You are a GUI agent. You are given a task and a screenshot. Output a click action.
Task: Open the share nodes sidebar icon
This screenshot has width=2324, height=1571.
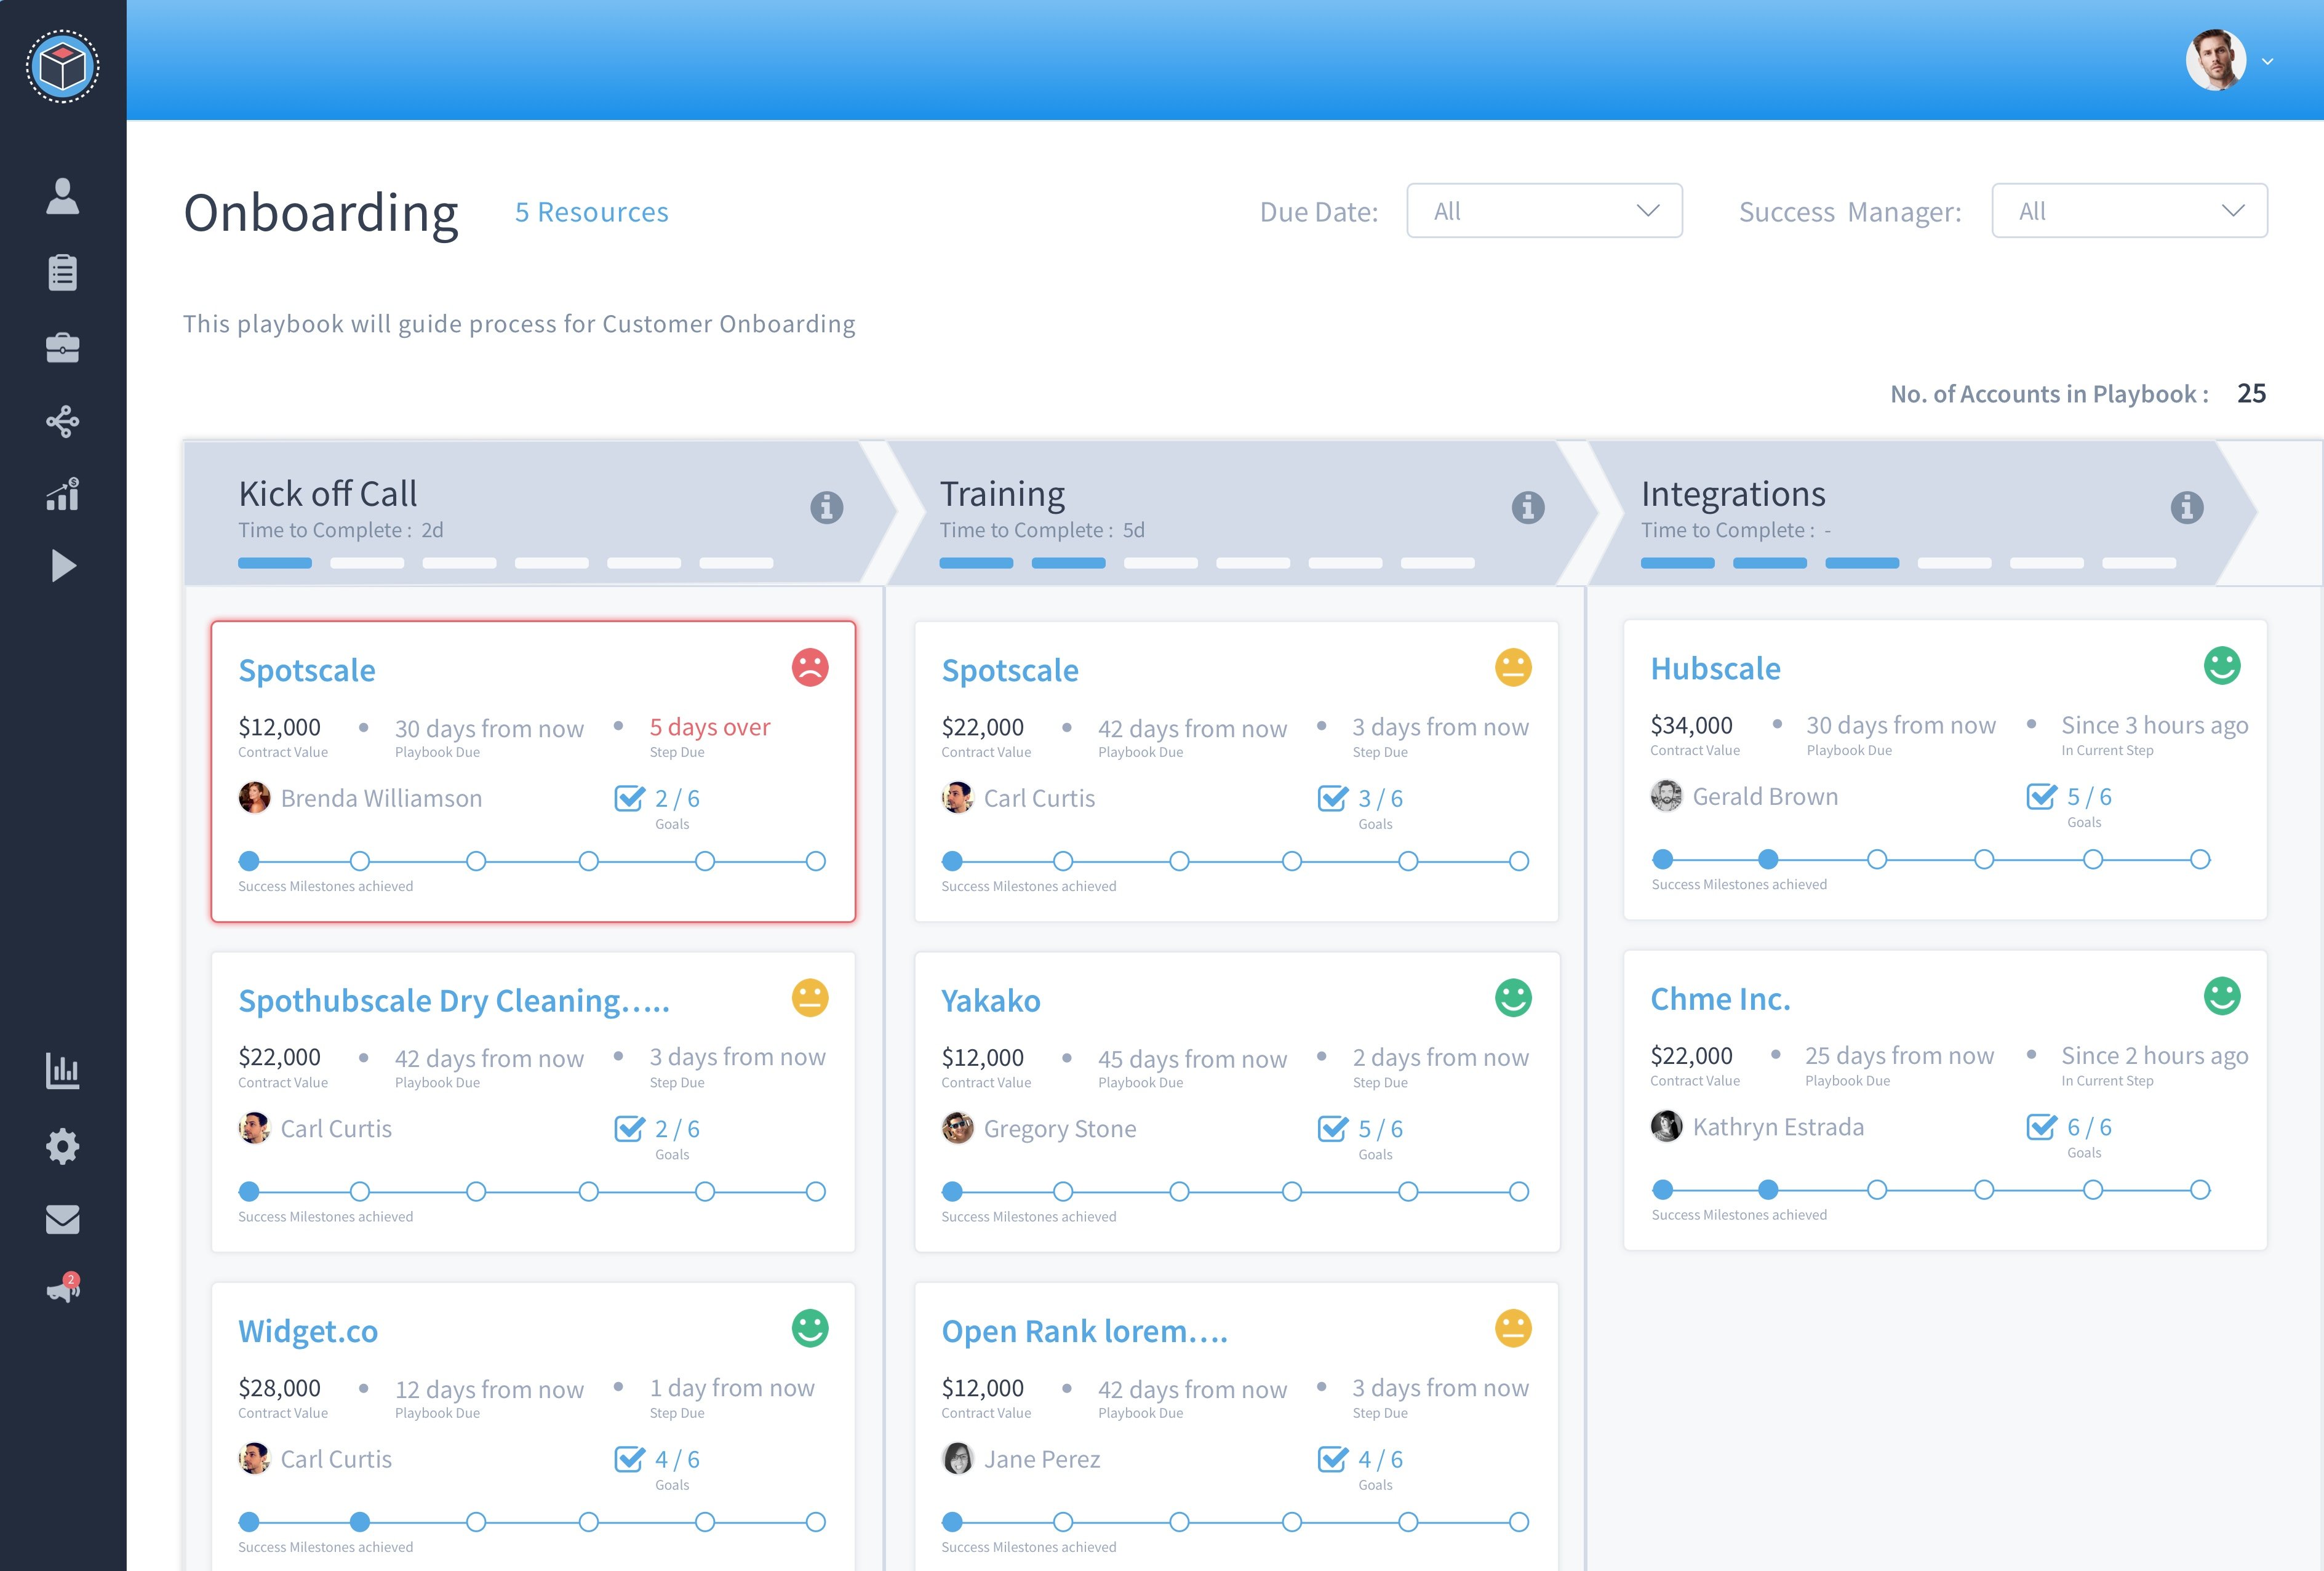(62, 421)
